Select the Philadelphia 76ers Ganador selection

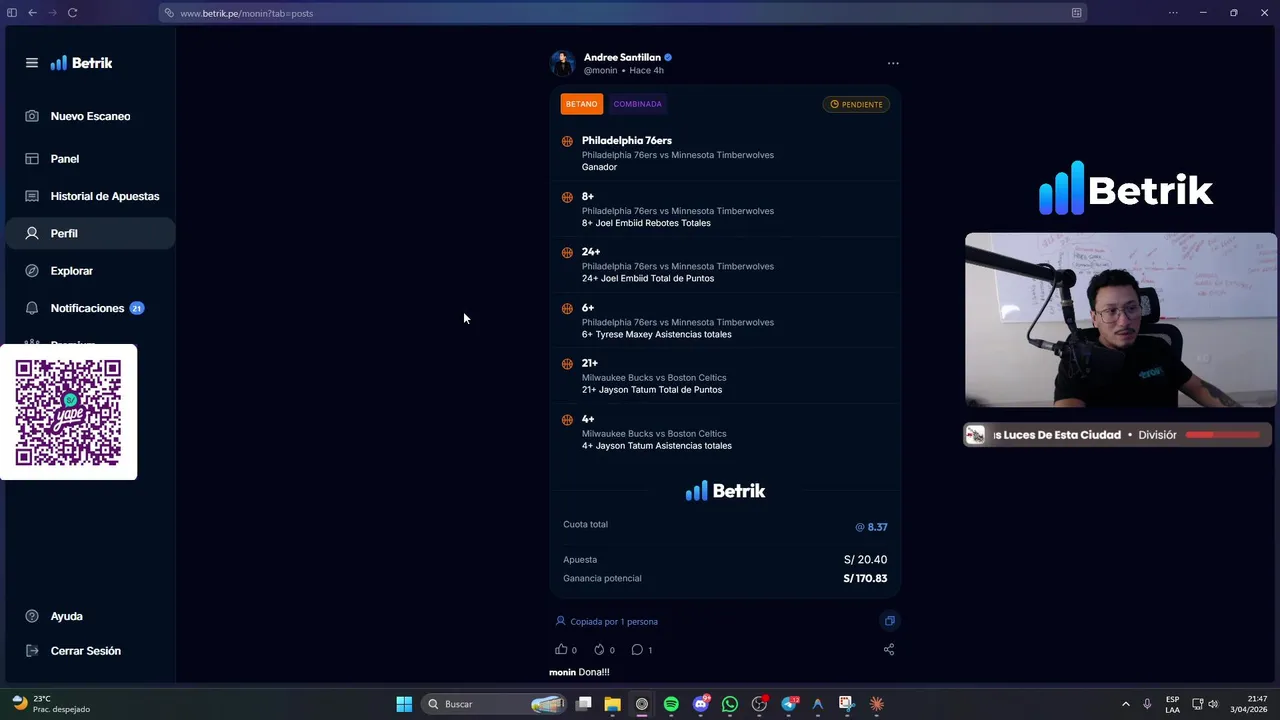point(725,153)
